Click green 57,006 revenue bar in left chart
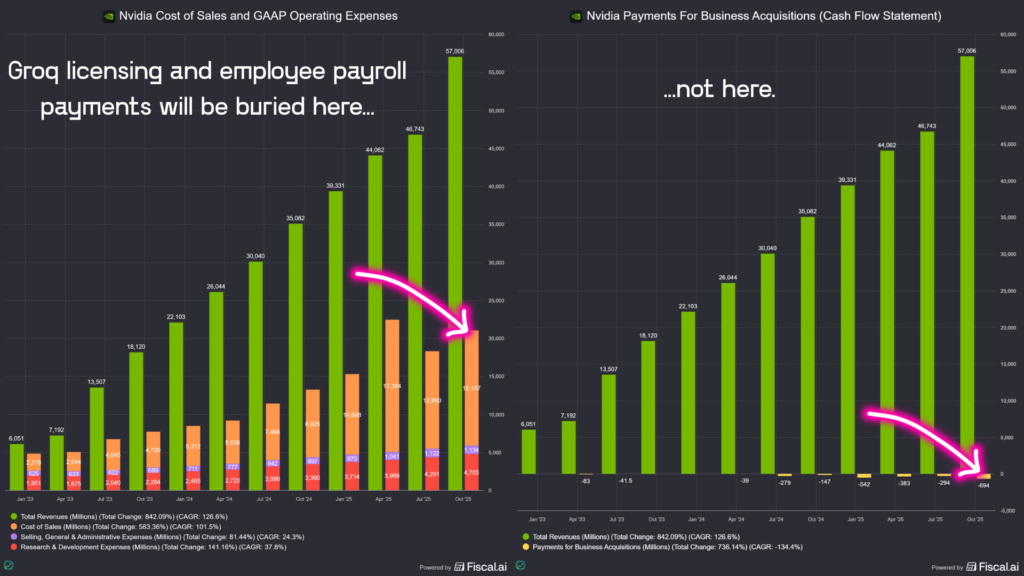The image size is (1024, 576). tap(455, 274)
